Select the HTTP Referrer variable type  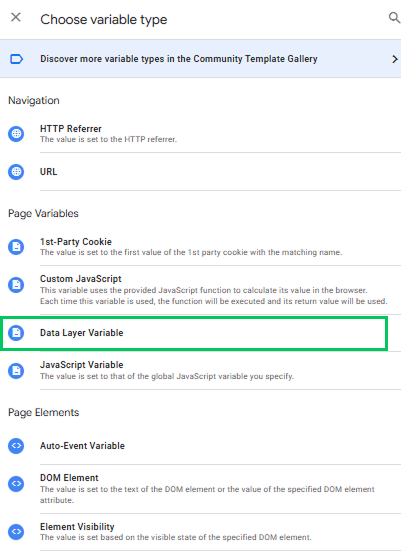(x=200, y=134)
